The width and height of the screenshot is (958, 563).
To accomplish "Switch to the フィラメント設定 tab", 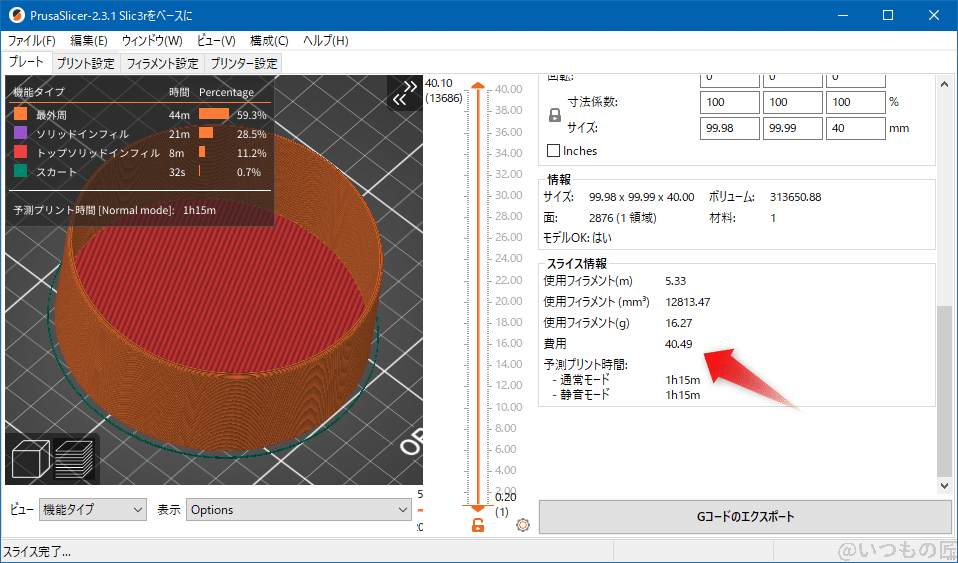I will 162,63.
